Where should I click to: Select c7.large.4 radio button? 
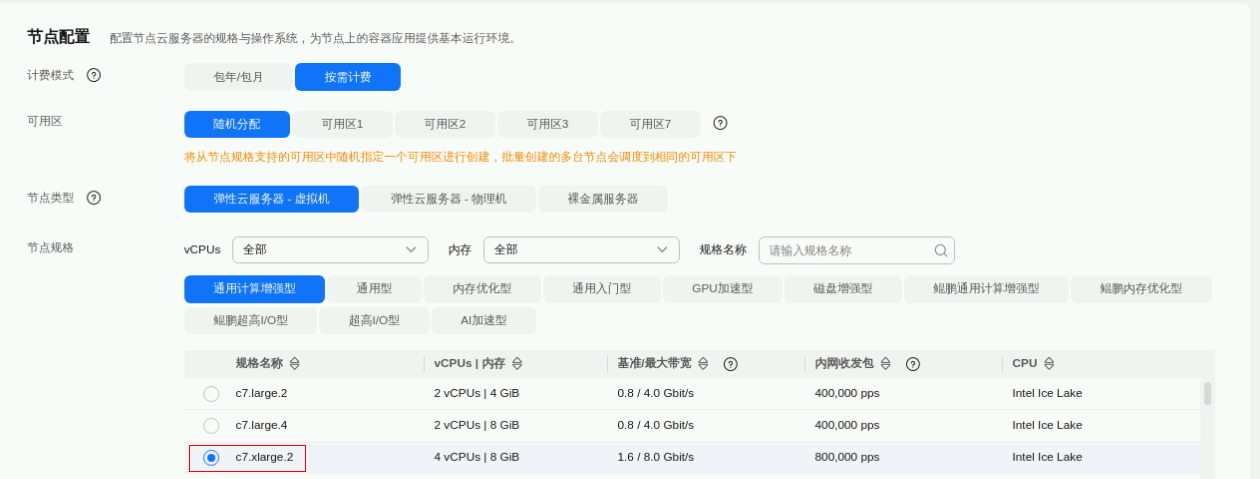(211, 426)
